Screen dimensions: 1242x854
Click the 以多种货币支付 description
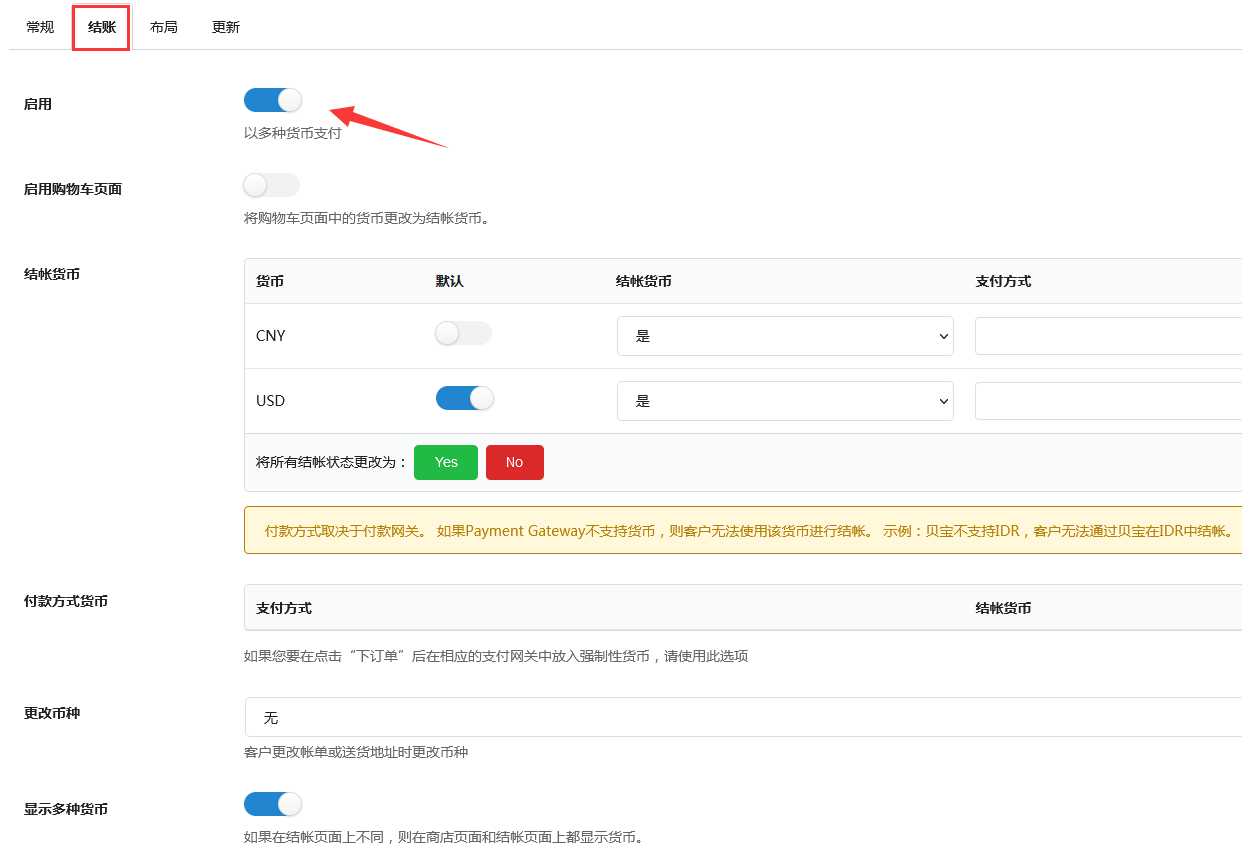coord(293,133)
